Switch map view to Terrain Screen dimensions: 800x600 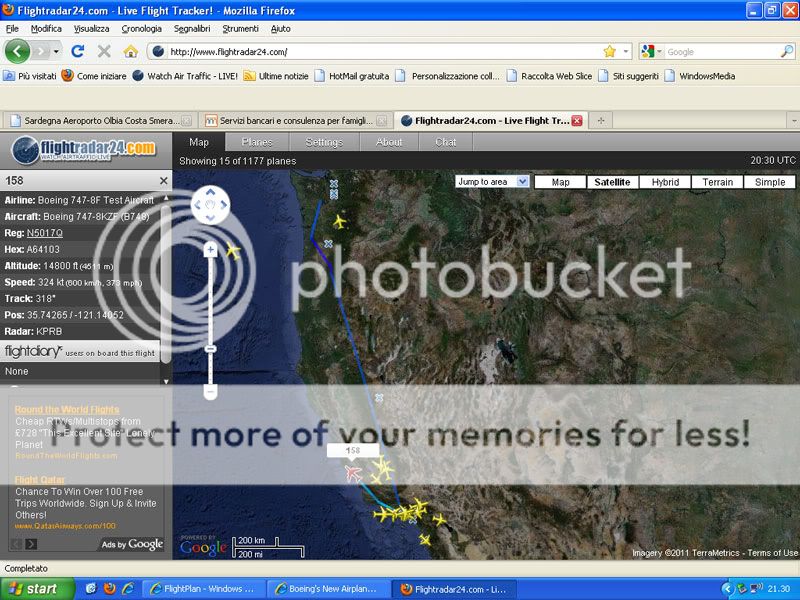(717, 182)
